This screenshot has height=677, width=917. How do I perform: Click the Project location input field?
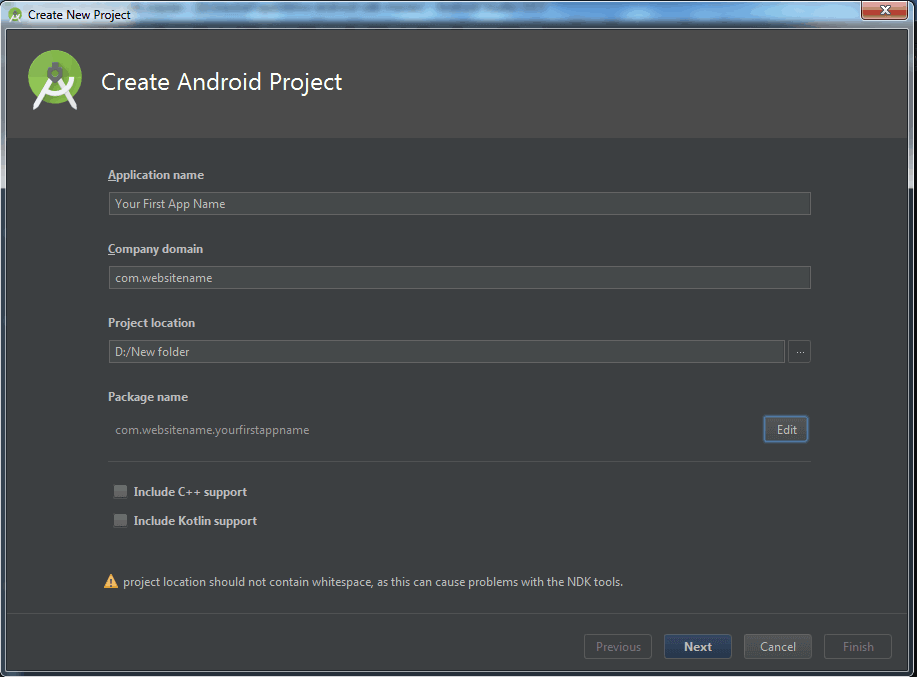pos(447,351)
